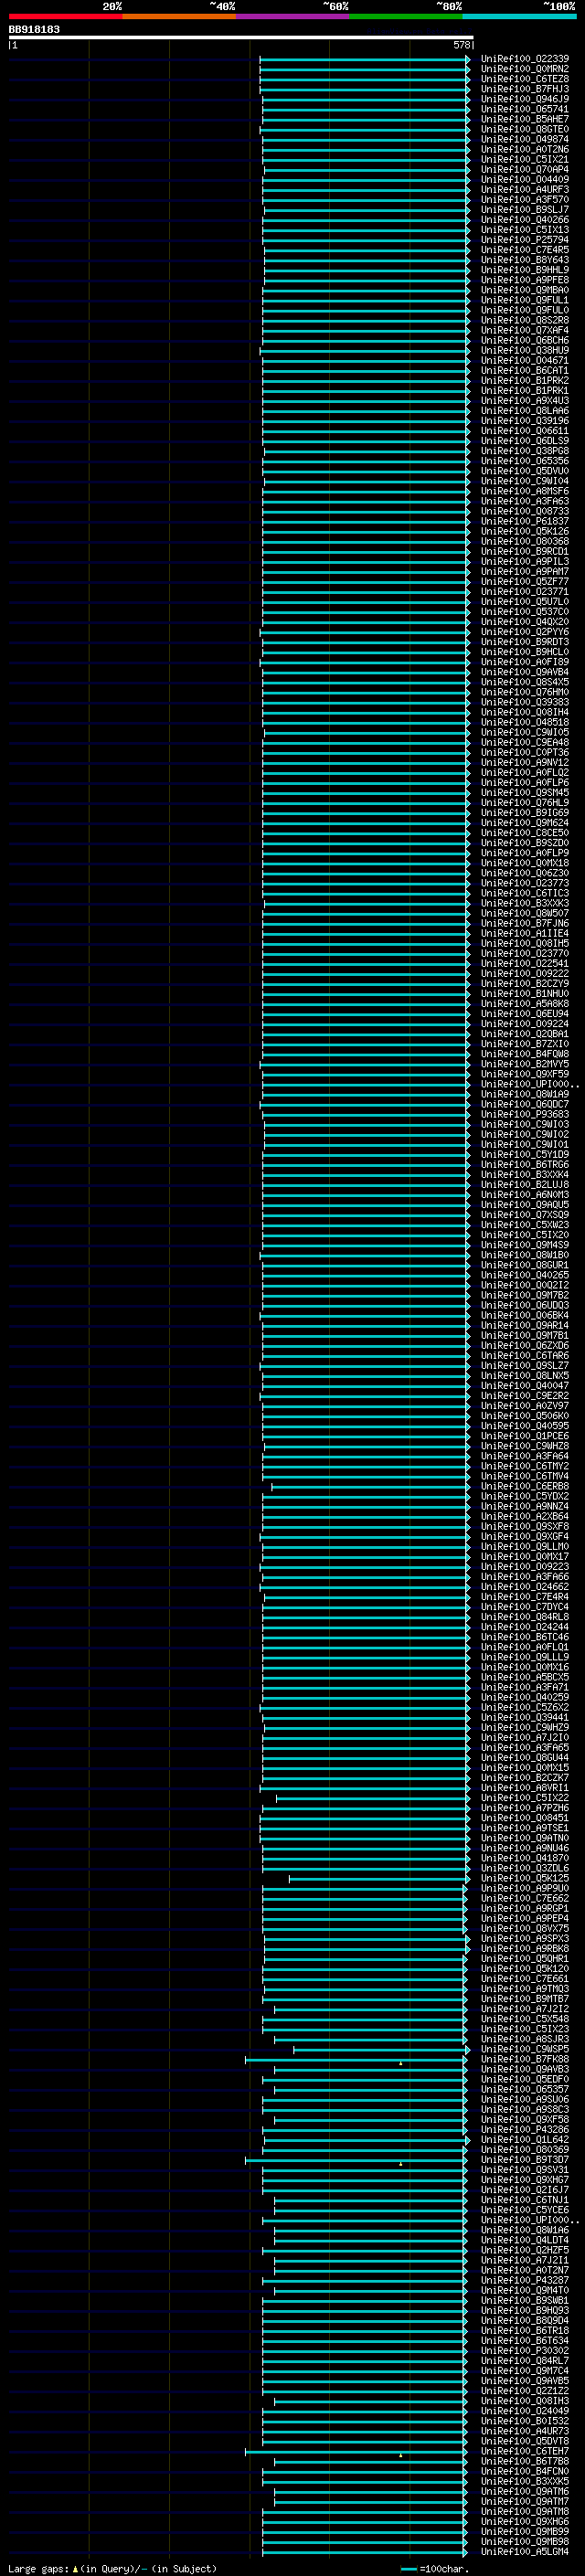Select label UniRef100_Q8W1B0
Screen dimensions: 585x2576
524,1255
